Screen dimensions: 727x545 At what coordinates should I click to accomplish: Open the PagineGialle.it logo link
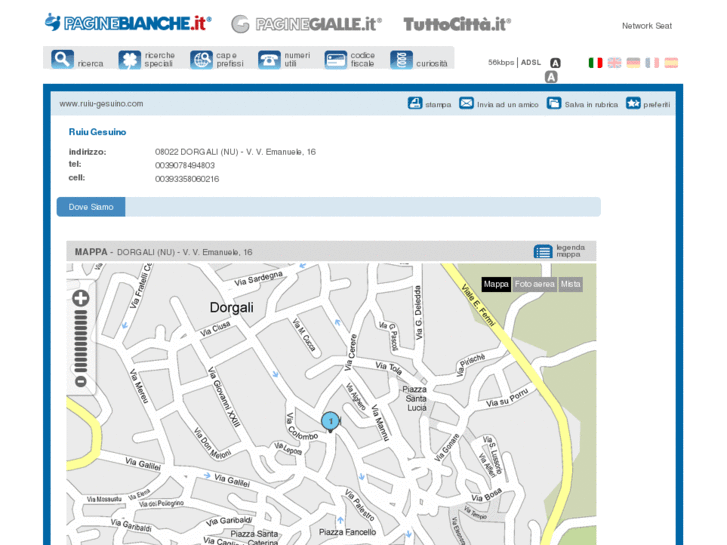tap(306, 24)
